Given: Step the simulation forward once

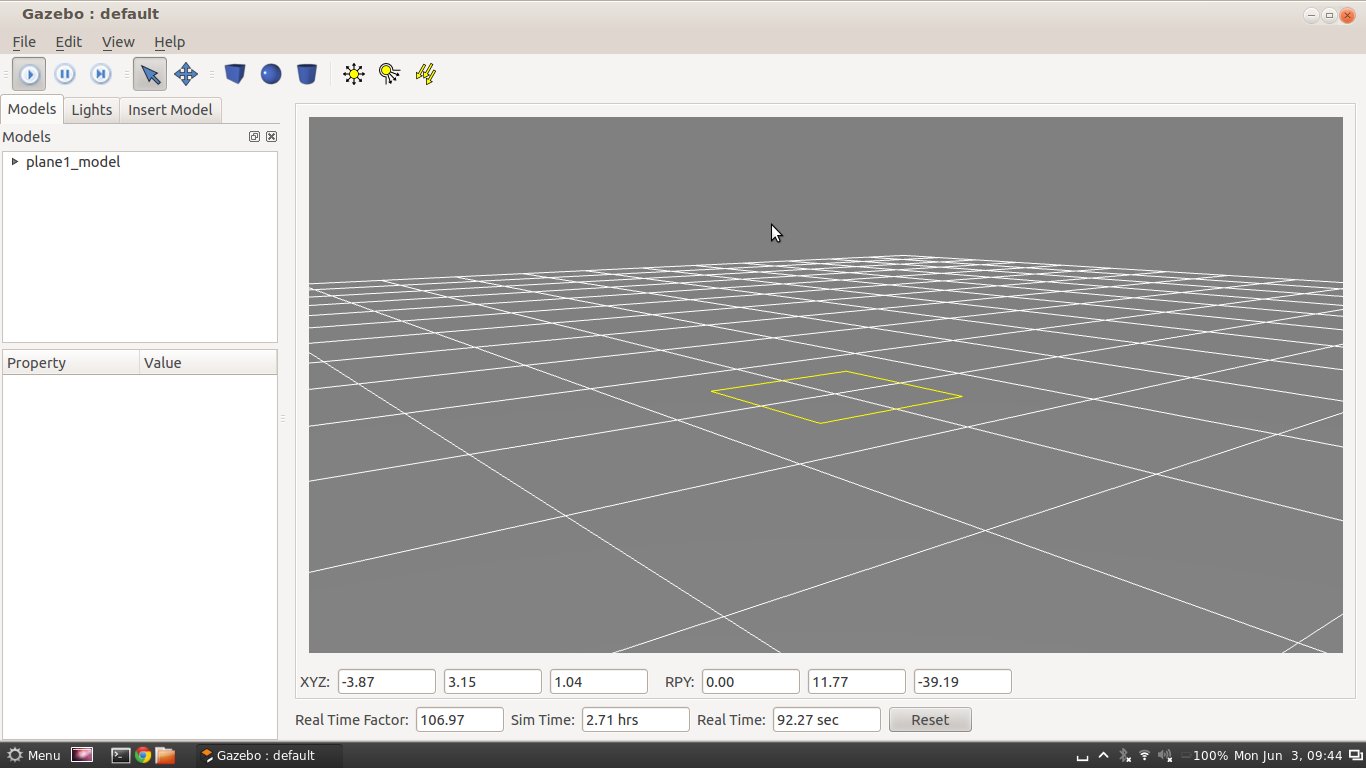Looking at the screenshot, I should click(101, 74).
